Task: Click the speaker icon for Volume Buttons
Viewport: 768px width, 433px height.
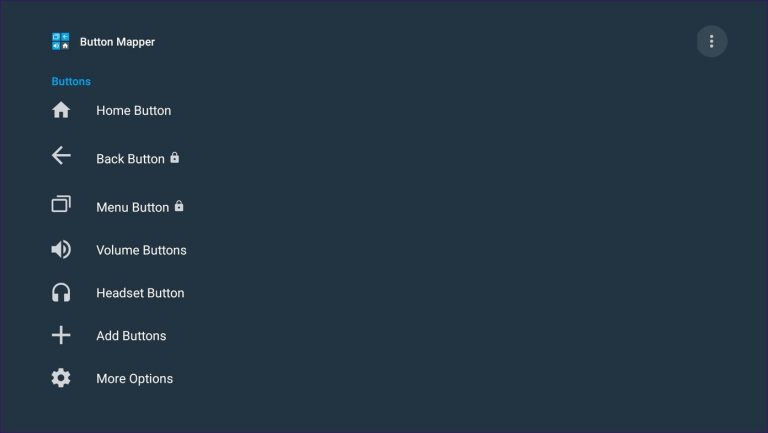Action: pos(61,250)
